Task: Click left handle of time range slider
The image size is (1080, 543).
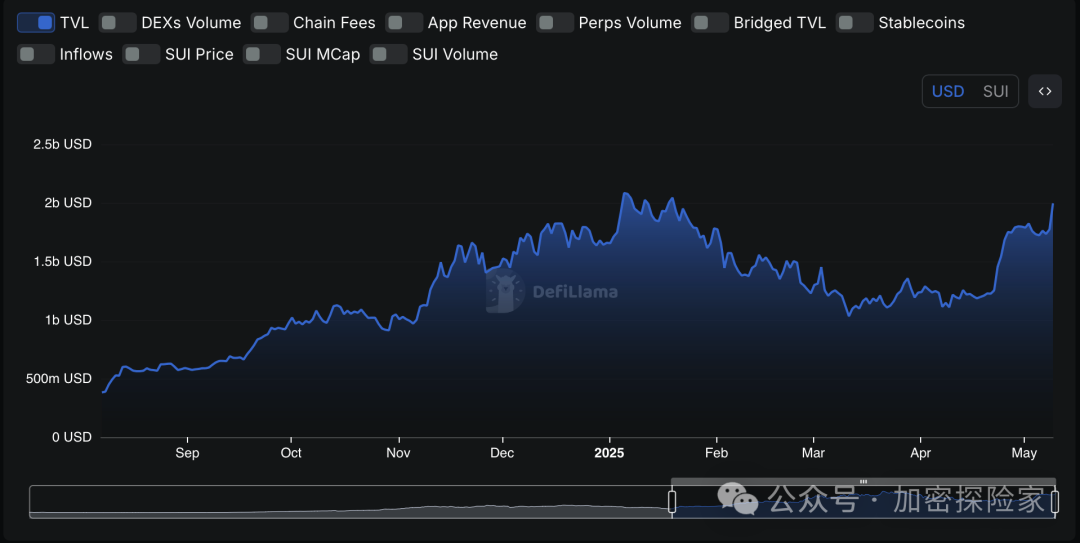Action: (673, 501)
